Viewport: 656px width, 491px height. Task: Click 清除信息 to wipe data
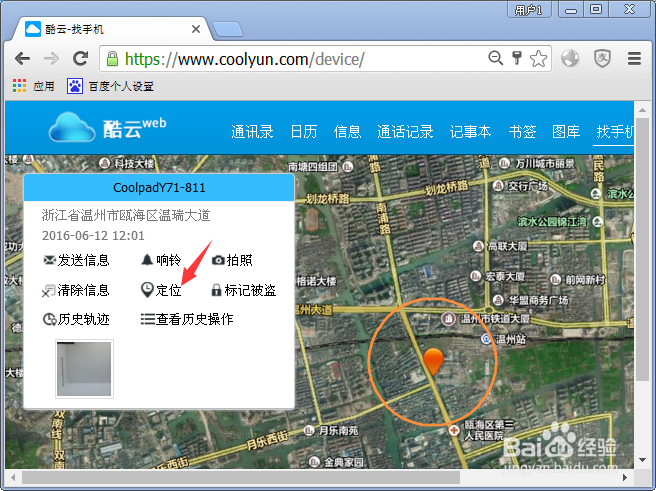click(76, 290)
